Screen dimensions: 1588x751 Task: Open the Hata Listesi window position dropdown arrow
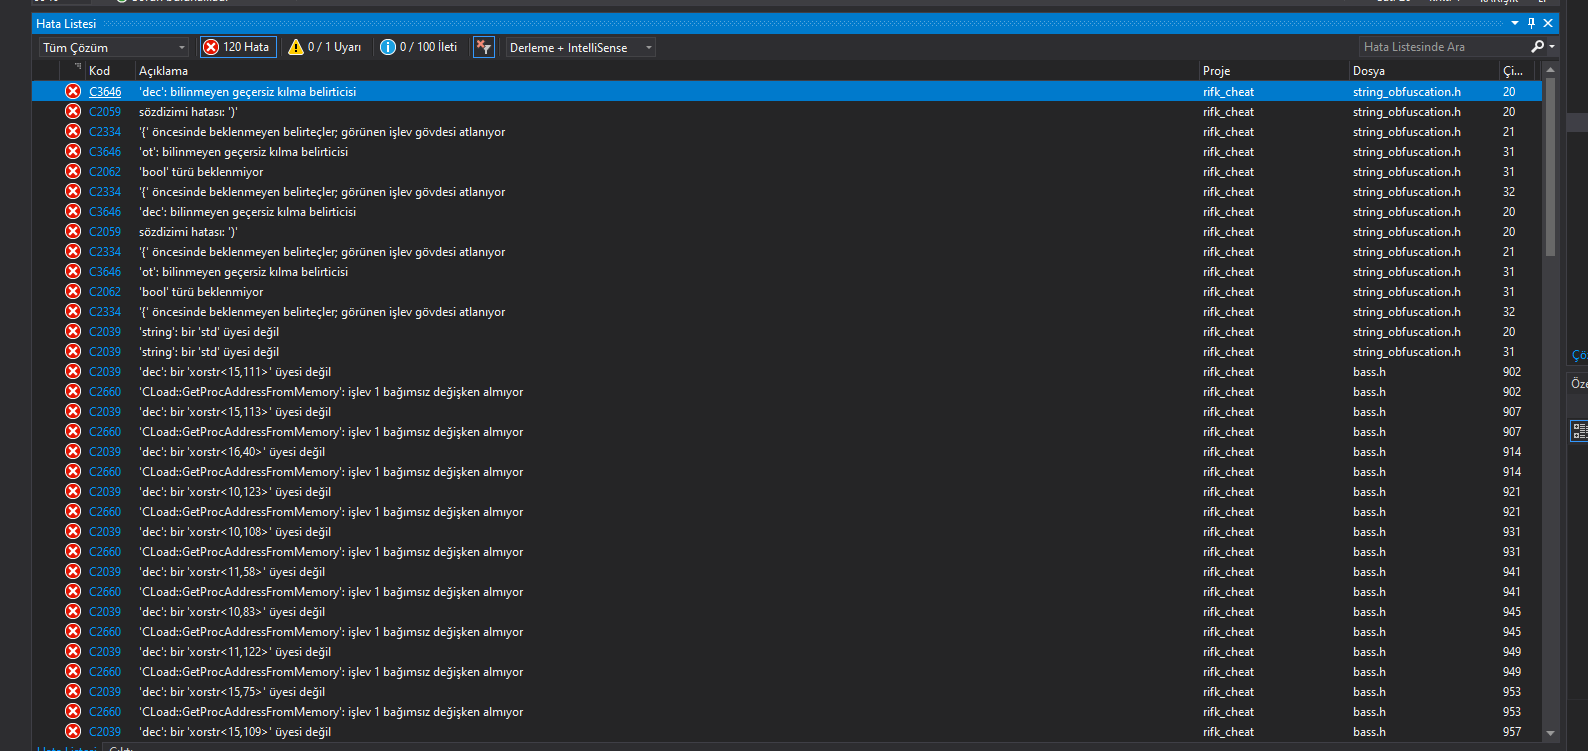(1515, 23)
